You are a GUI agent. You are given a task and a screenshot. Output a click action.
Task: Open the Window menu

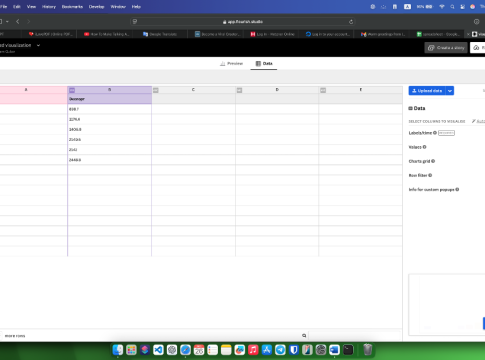click(x=118, y=7)
